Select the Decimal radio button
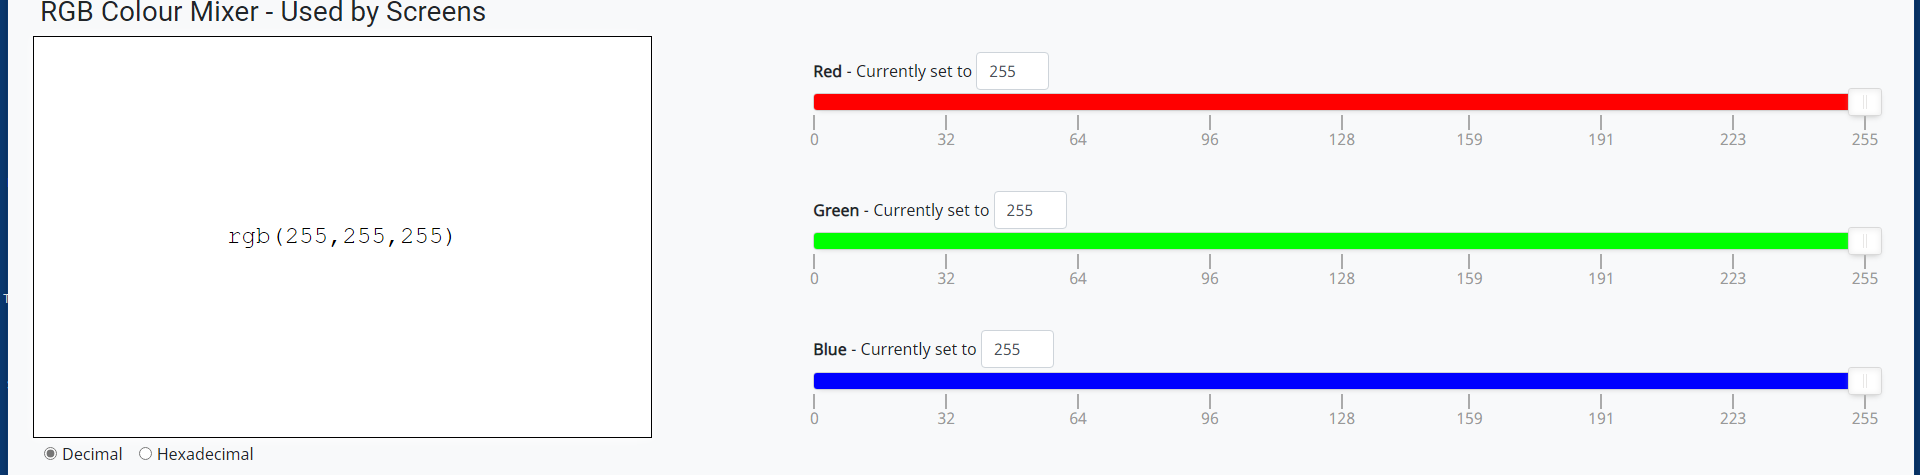This screenshot has width=1920, height=475. pos(51,454)
